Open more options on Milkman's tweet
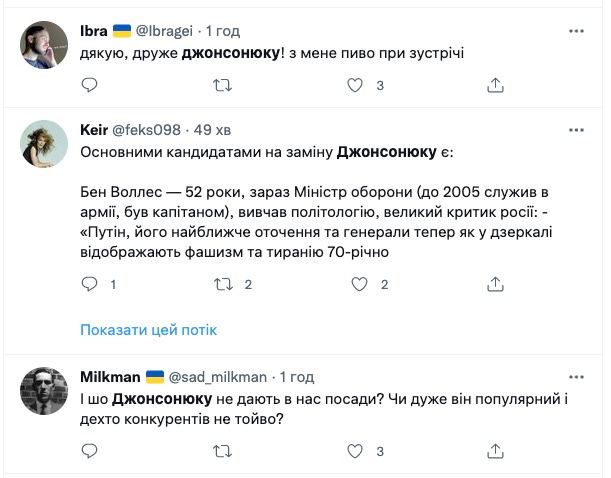The image size is (611, 478). (576, 377)
